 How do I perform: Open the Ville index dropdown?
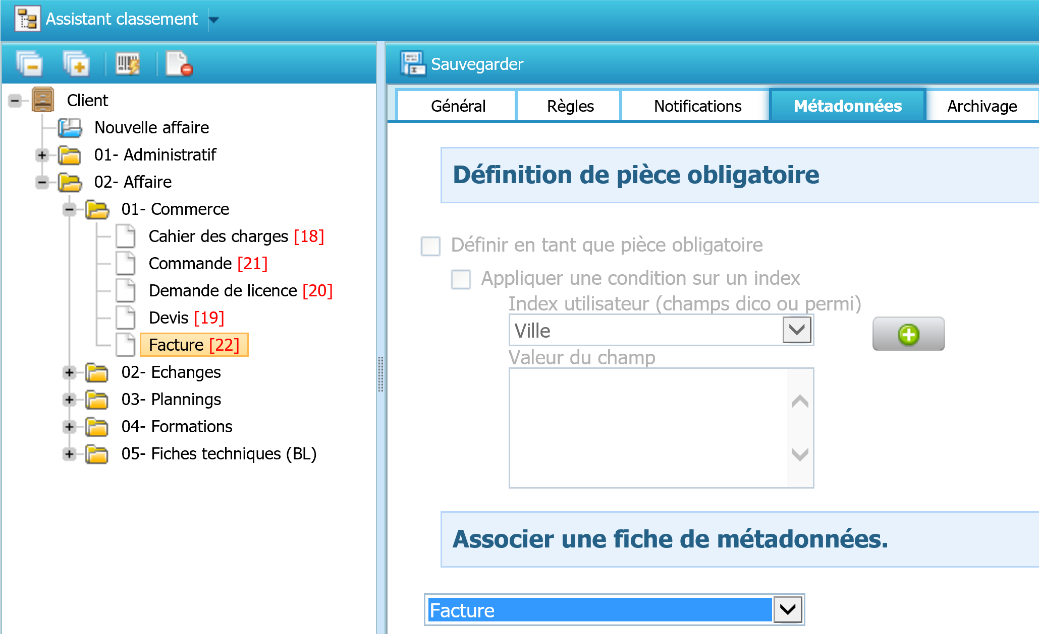[796, 330]
